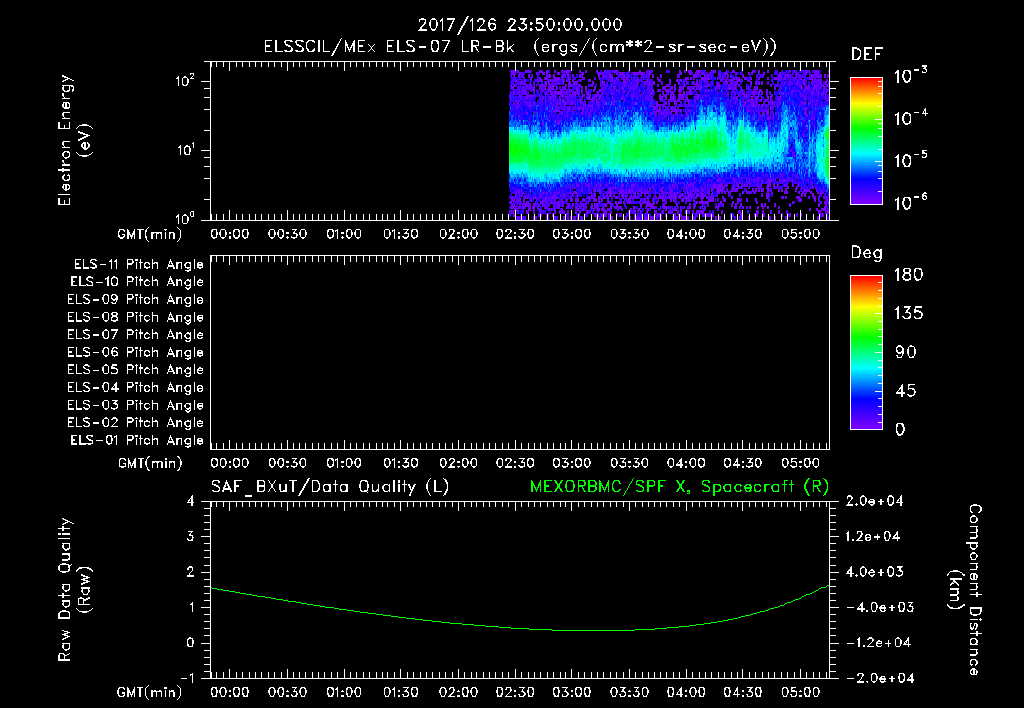
Task: Click the 45 tick on Deg scale
Action: pyautogui.click(x=905, y=391)
